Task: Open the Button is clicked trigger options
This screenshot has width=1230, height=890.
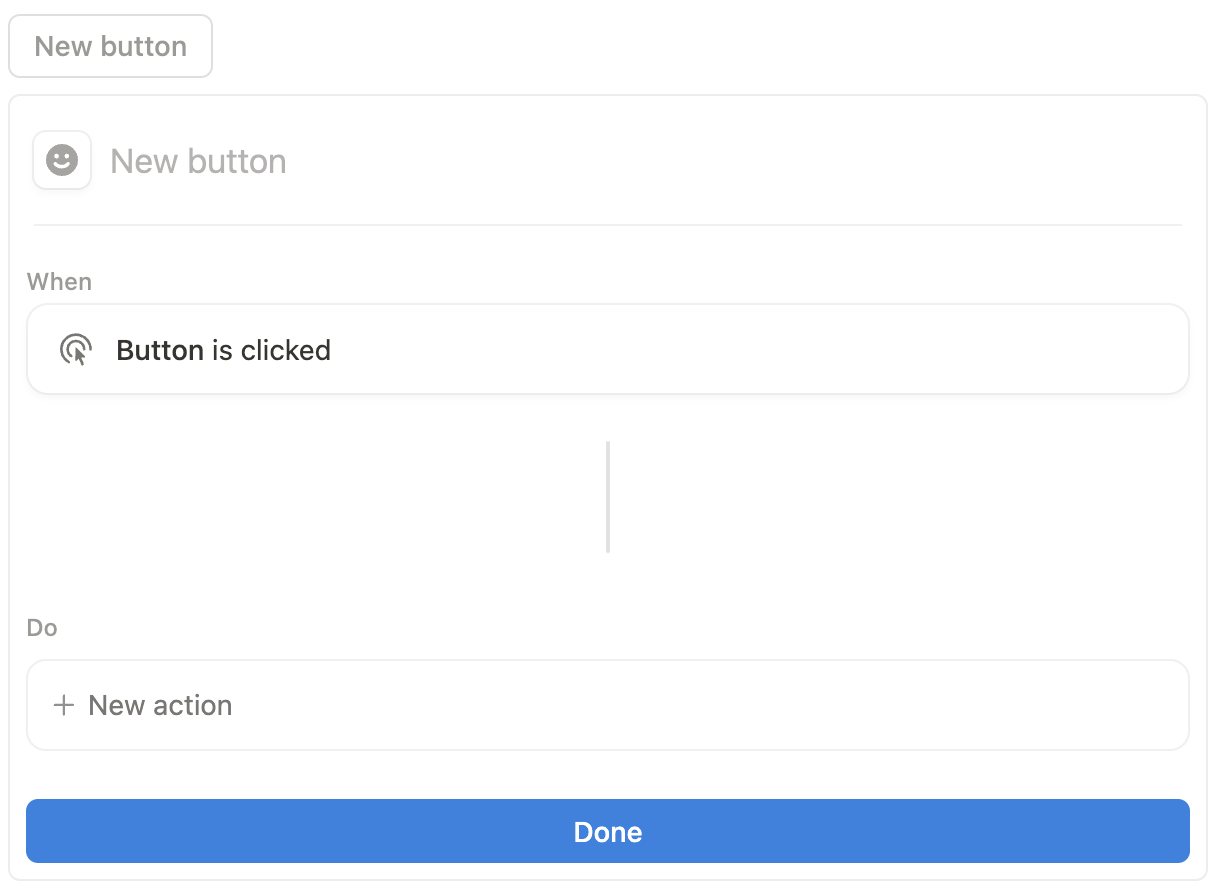Action: pos(608,349)
